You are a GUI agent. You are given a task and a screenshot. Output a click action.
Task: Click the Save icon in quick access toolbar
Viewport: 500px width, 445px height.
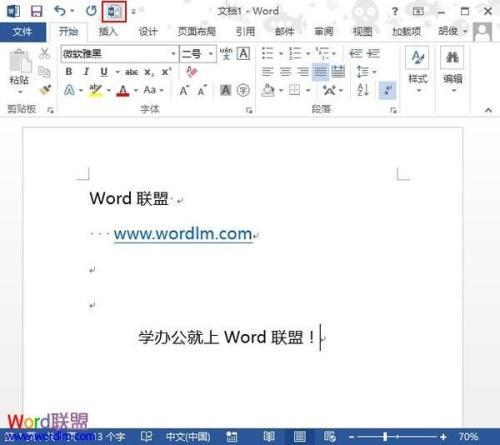36,11
